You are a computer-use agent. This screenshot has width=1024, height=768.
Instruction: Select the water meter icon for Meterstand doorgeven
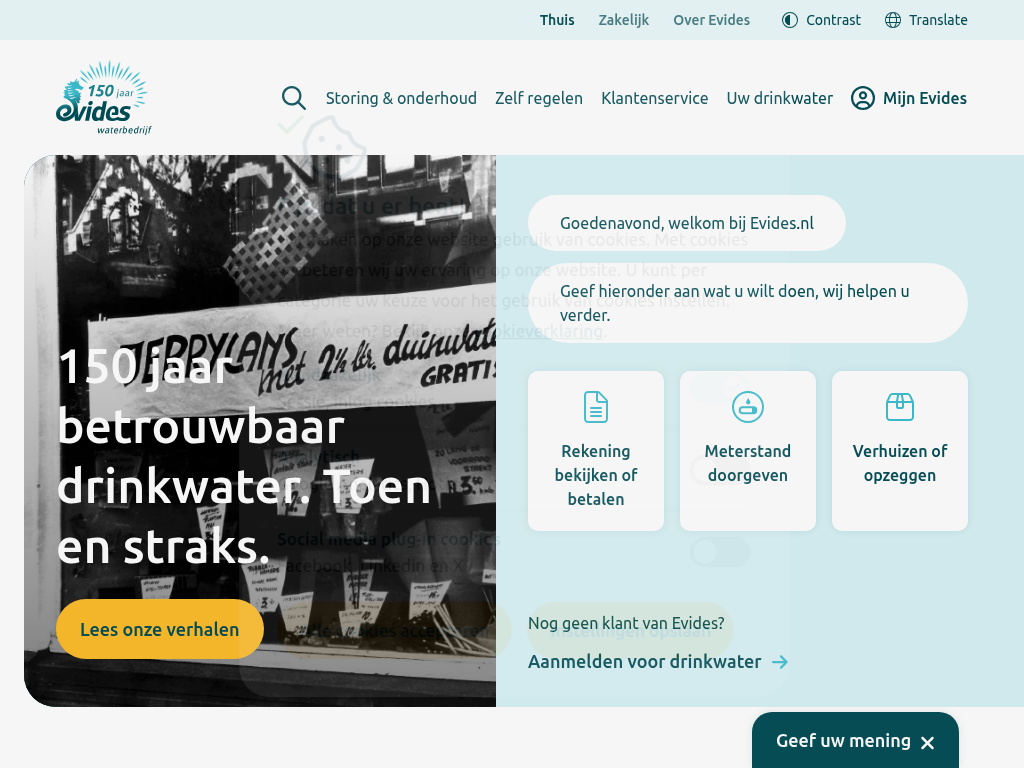pyautogui.click(x=748, y=407)
